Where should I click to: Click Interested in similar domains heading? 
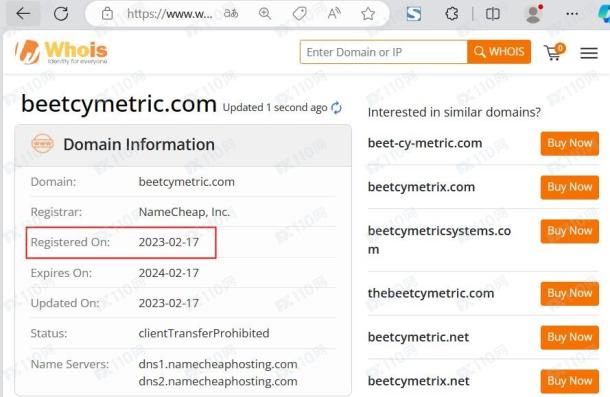(454, 112)
